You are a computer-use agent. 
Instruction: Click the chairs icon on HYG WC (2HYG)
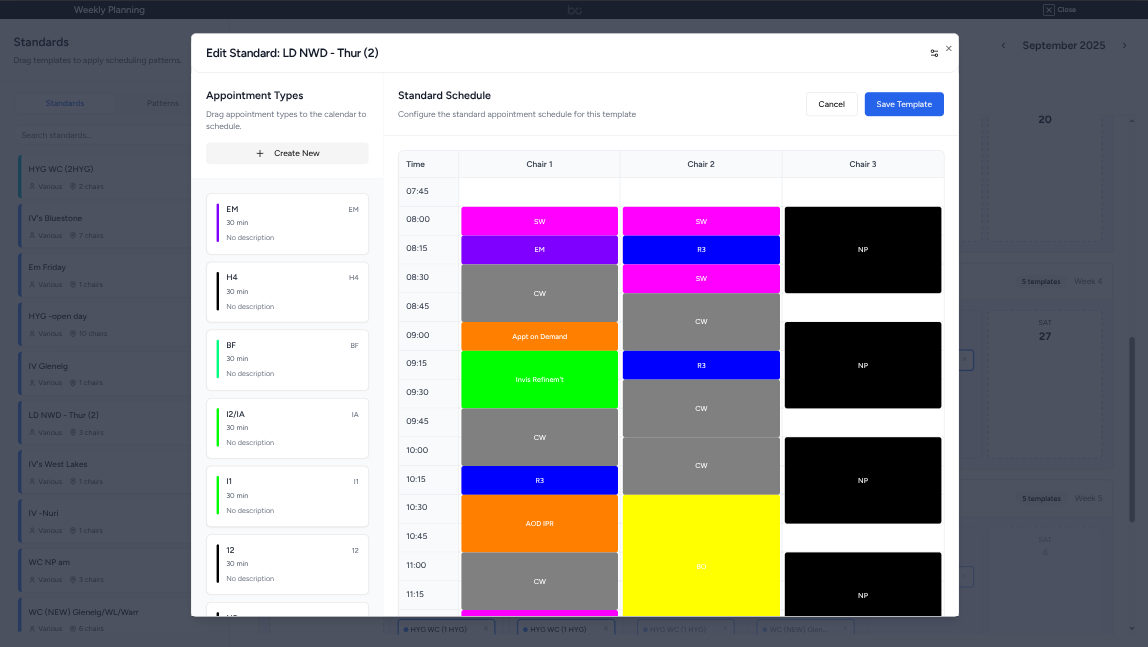pos(73,186)
